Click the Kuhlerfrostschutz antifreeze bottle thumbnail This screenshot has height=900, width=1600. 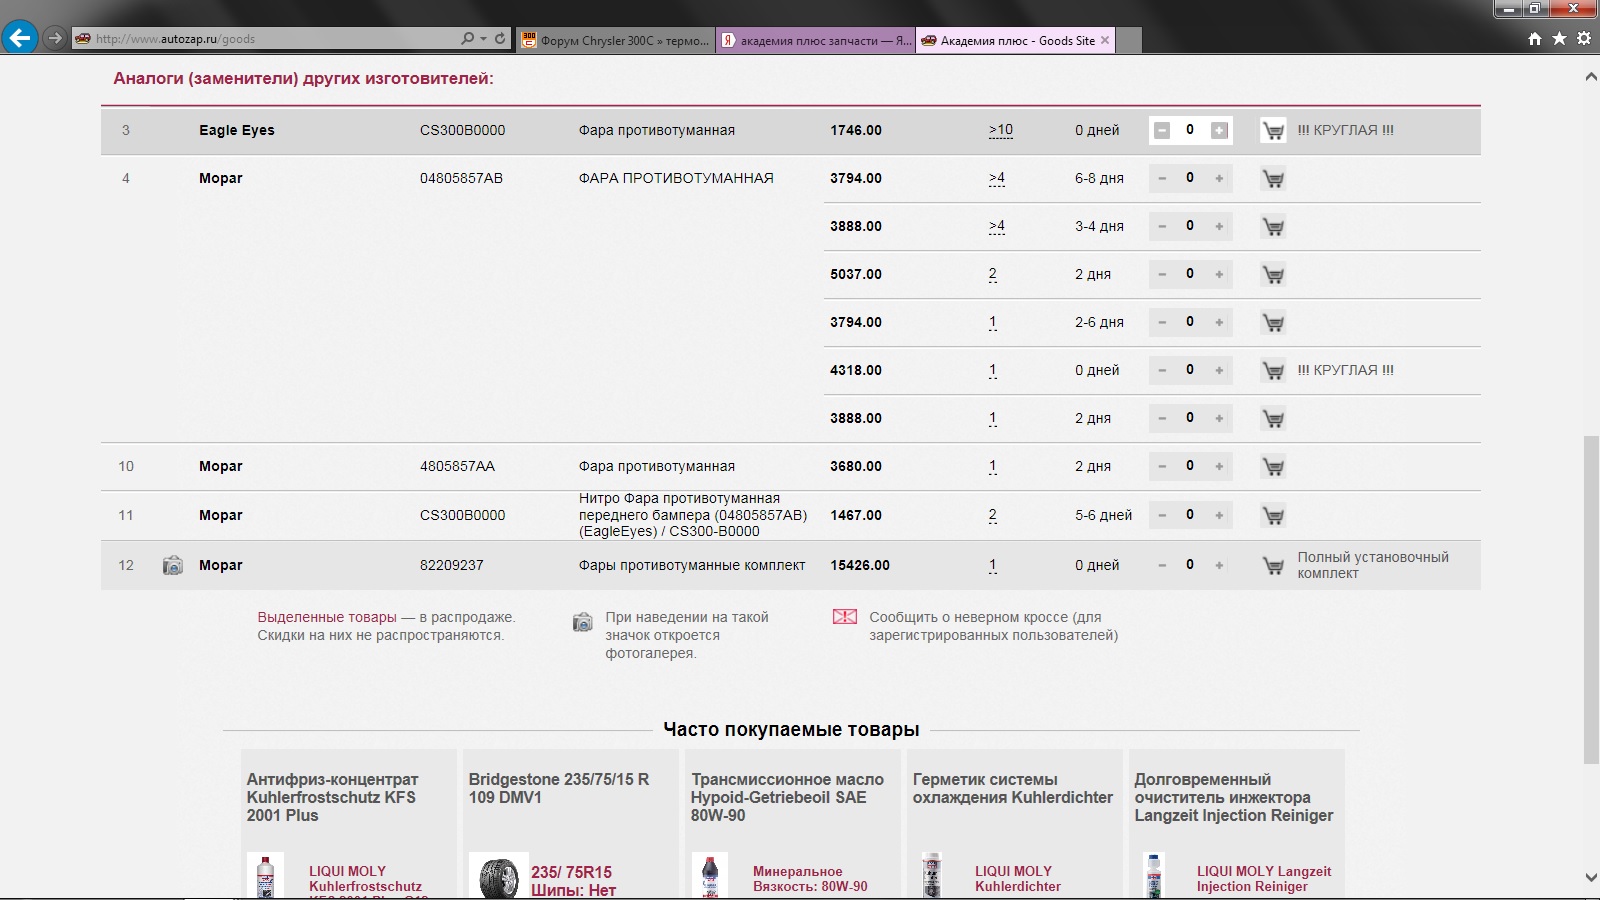click(x=265, y=876)
